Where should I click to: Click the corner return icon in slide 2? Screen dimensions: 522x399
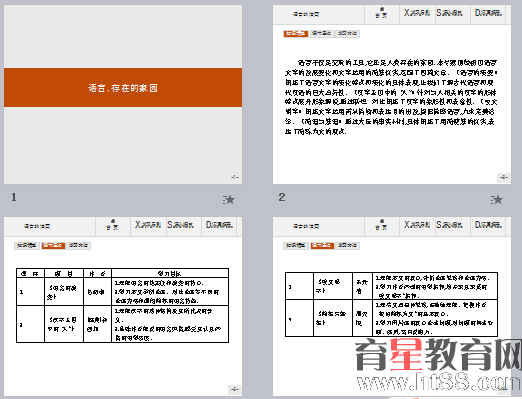[504, 177]
